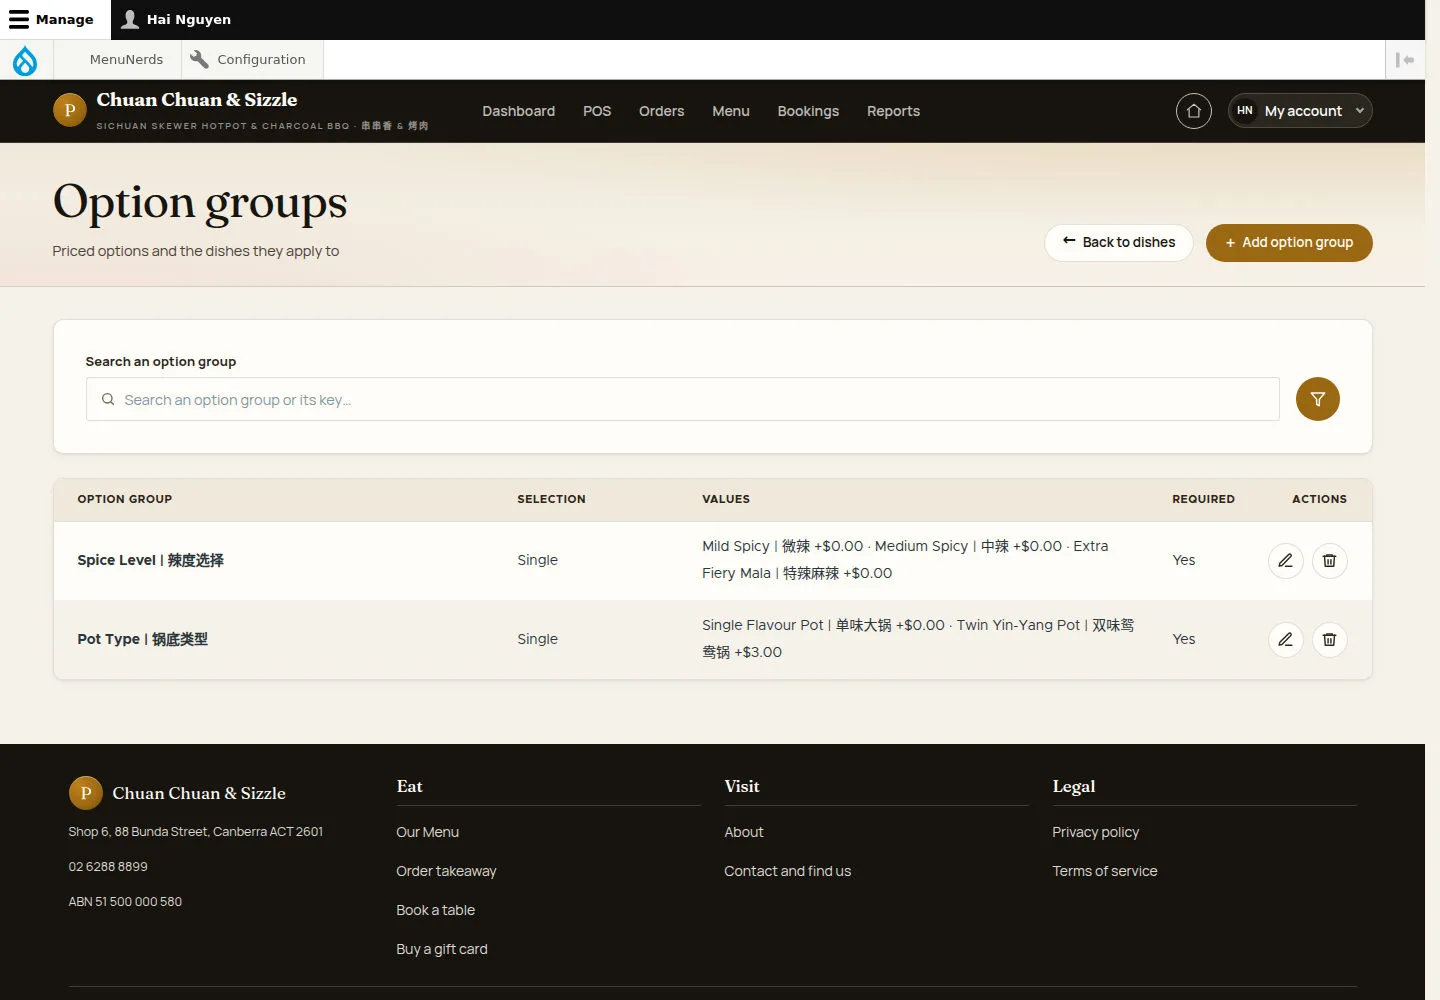Click the OPTION GROUP column header
Image resolution: width=1440 pixels, height=1000 pixels.
(x=125, y=499)
